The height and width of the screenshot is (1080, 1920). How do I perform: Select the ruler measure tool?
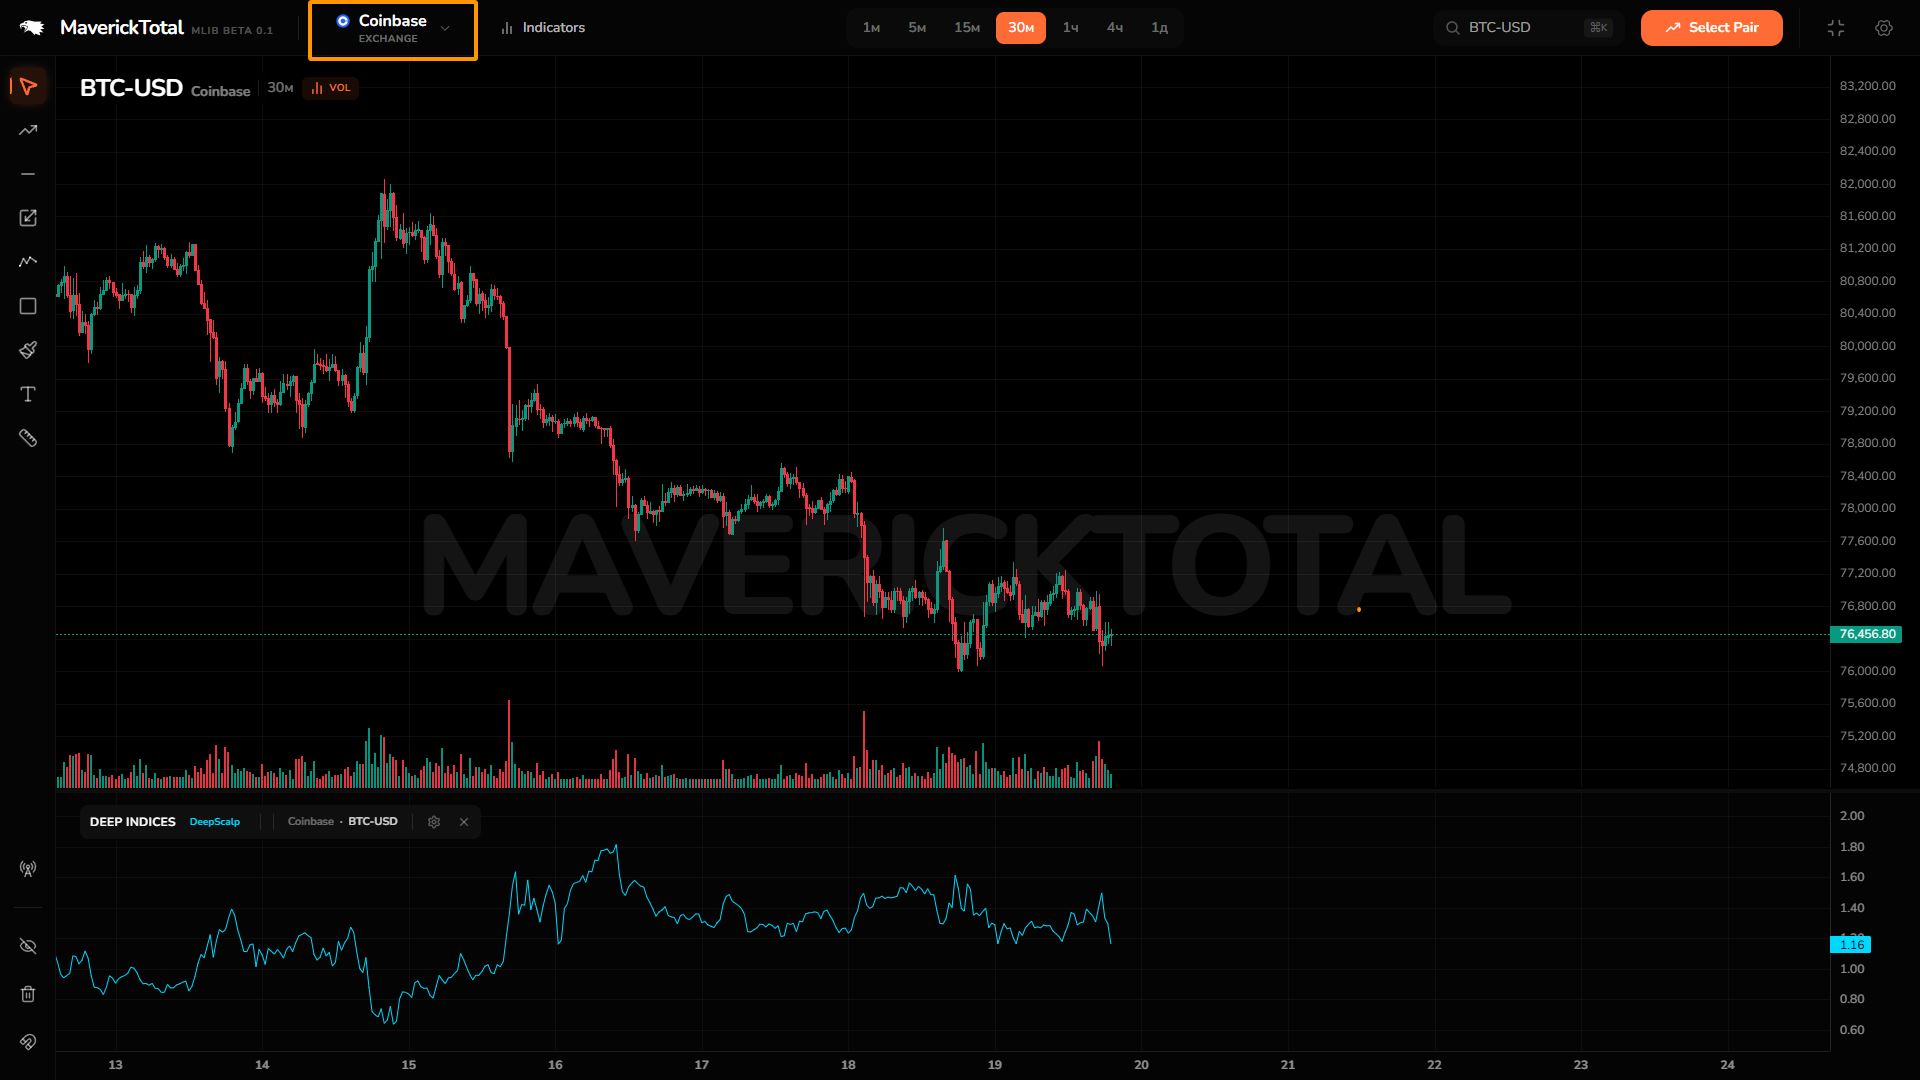coord(28,438)
